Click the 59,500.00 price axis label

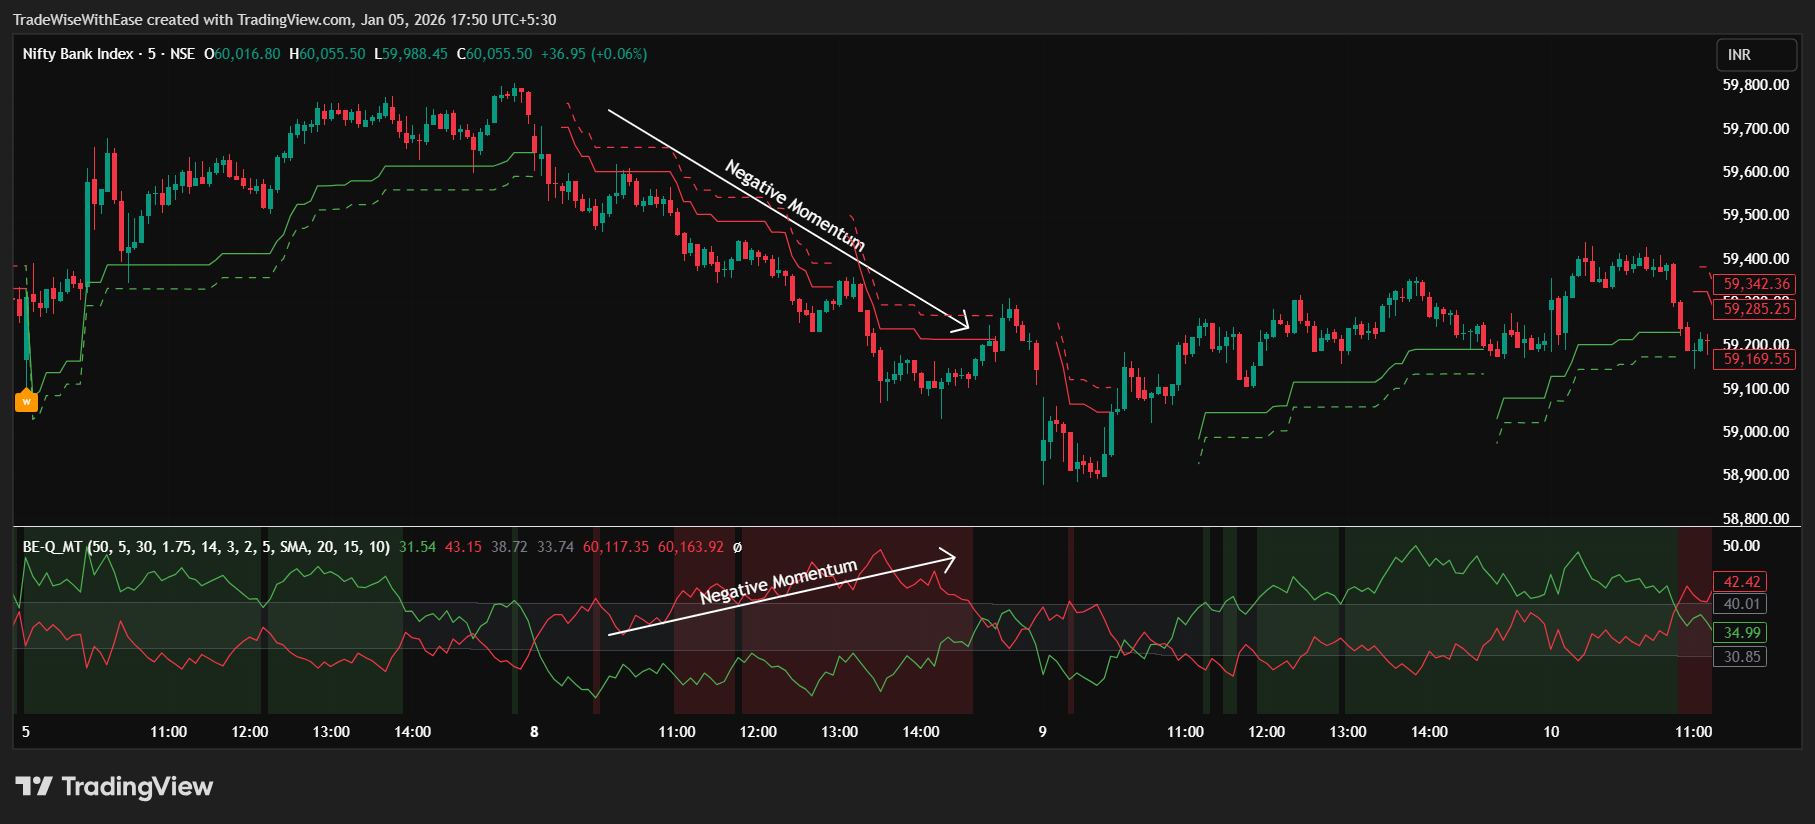pos(1756,215)
